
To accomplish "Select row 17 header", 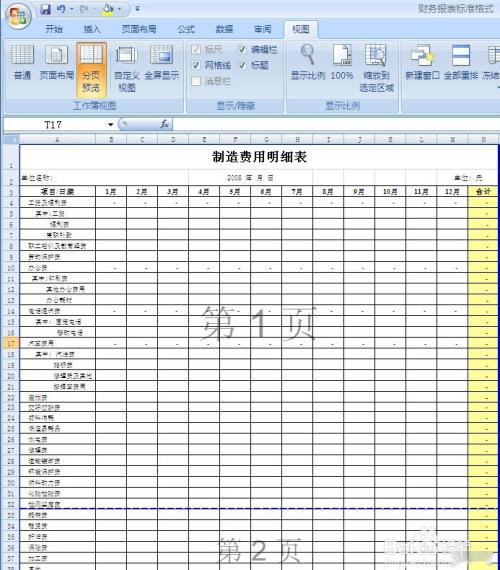I will tap(11, 343).
